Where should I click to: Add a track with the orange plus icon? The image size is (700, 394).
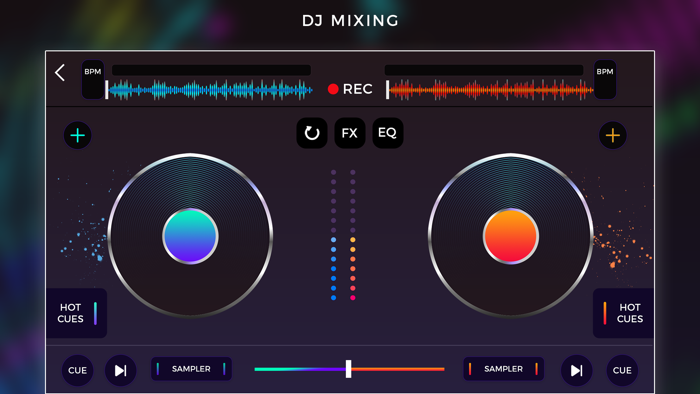[612, 135]
